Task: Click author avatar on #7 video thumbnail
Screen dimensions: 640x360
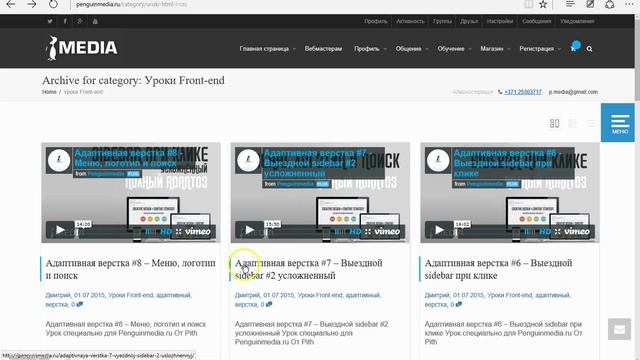Action: click(249, 160)
